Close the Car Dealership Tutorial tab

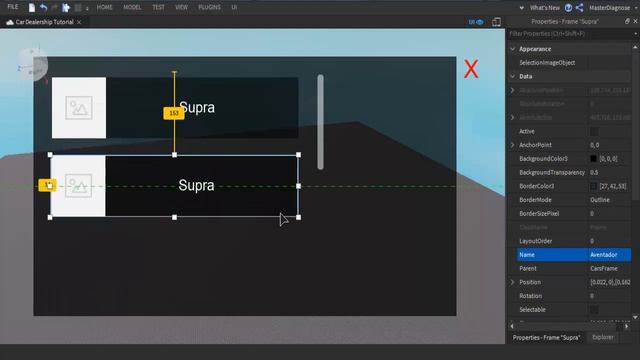point(79,22)
